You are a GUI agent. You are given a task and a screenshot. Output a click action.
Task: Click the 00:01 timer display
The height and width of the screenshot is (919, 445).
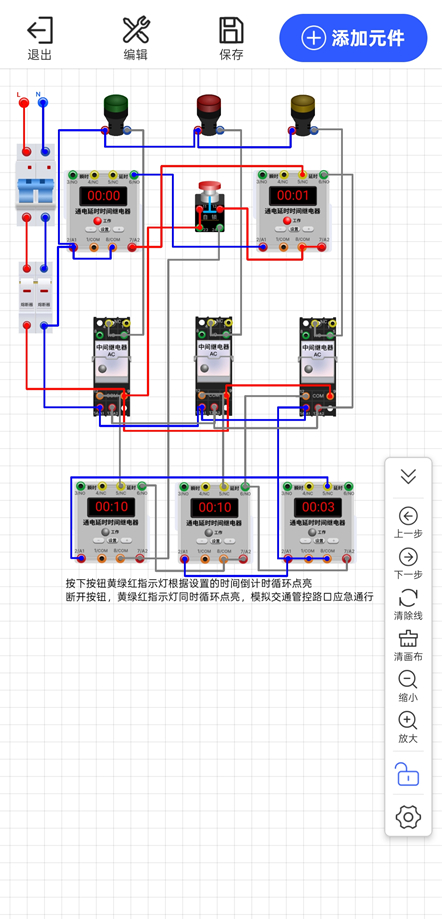tap(293, 195)
